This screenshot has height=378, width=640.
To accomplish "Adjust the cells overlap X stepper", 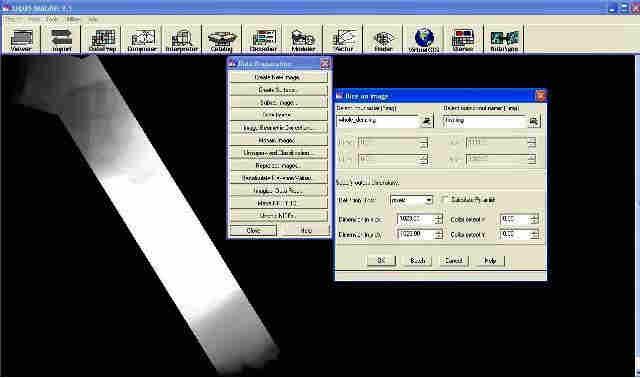I will (534, 219).
